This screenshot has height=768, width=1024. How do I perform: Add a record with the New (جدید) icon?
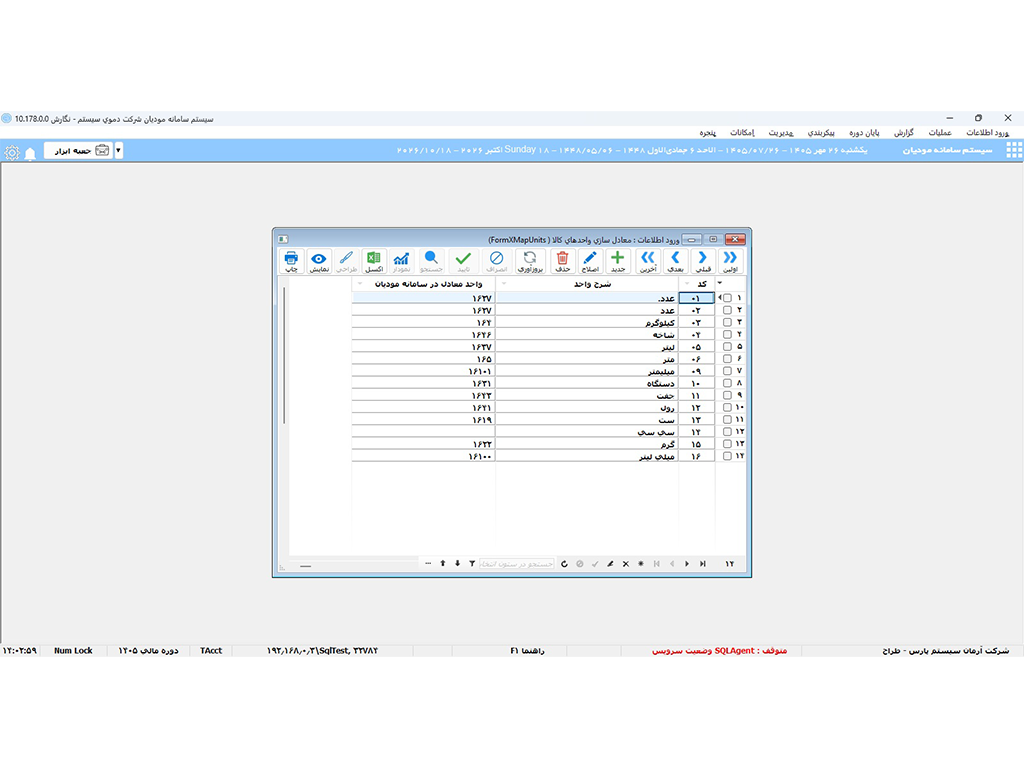pos(618,261)
